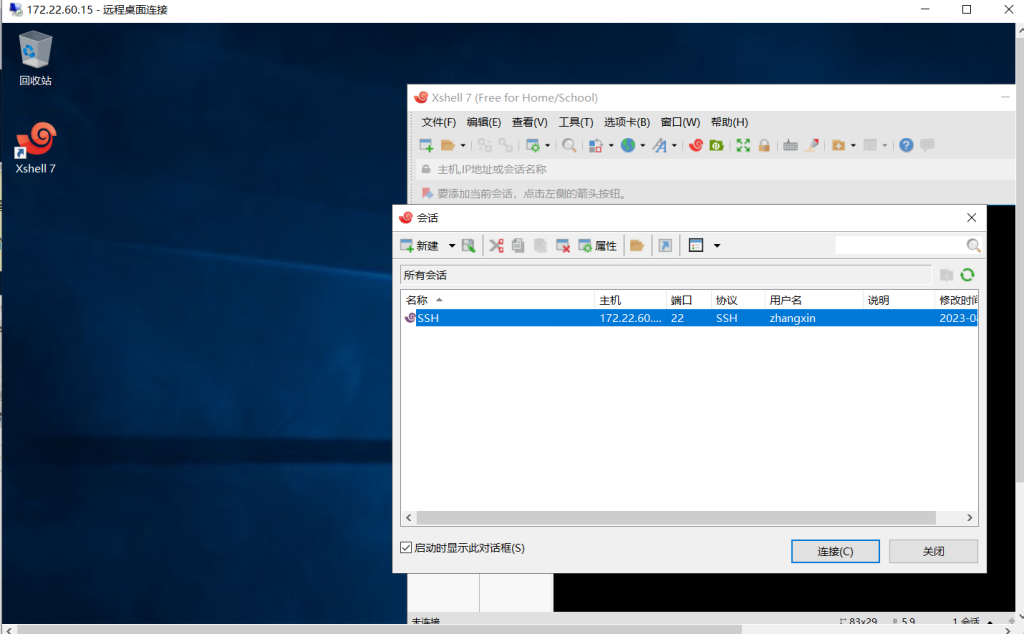Click the lock icon in Xshell toolbar
1024x634 pixels.
click(764, 145)
